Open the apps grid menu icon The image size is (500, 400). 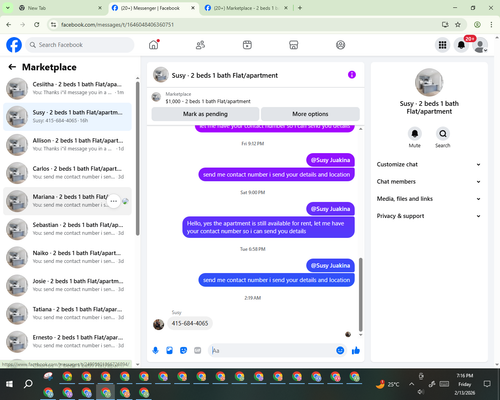point(442,45)
